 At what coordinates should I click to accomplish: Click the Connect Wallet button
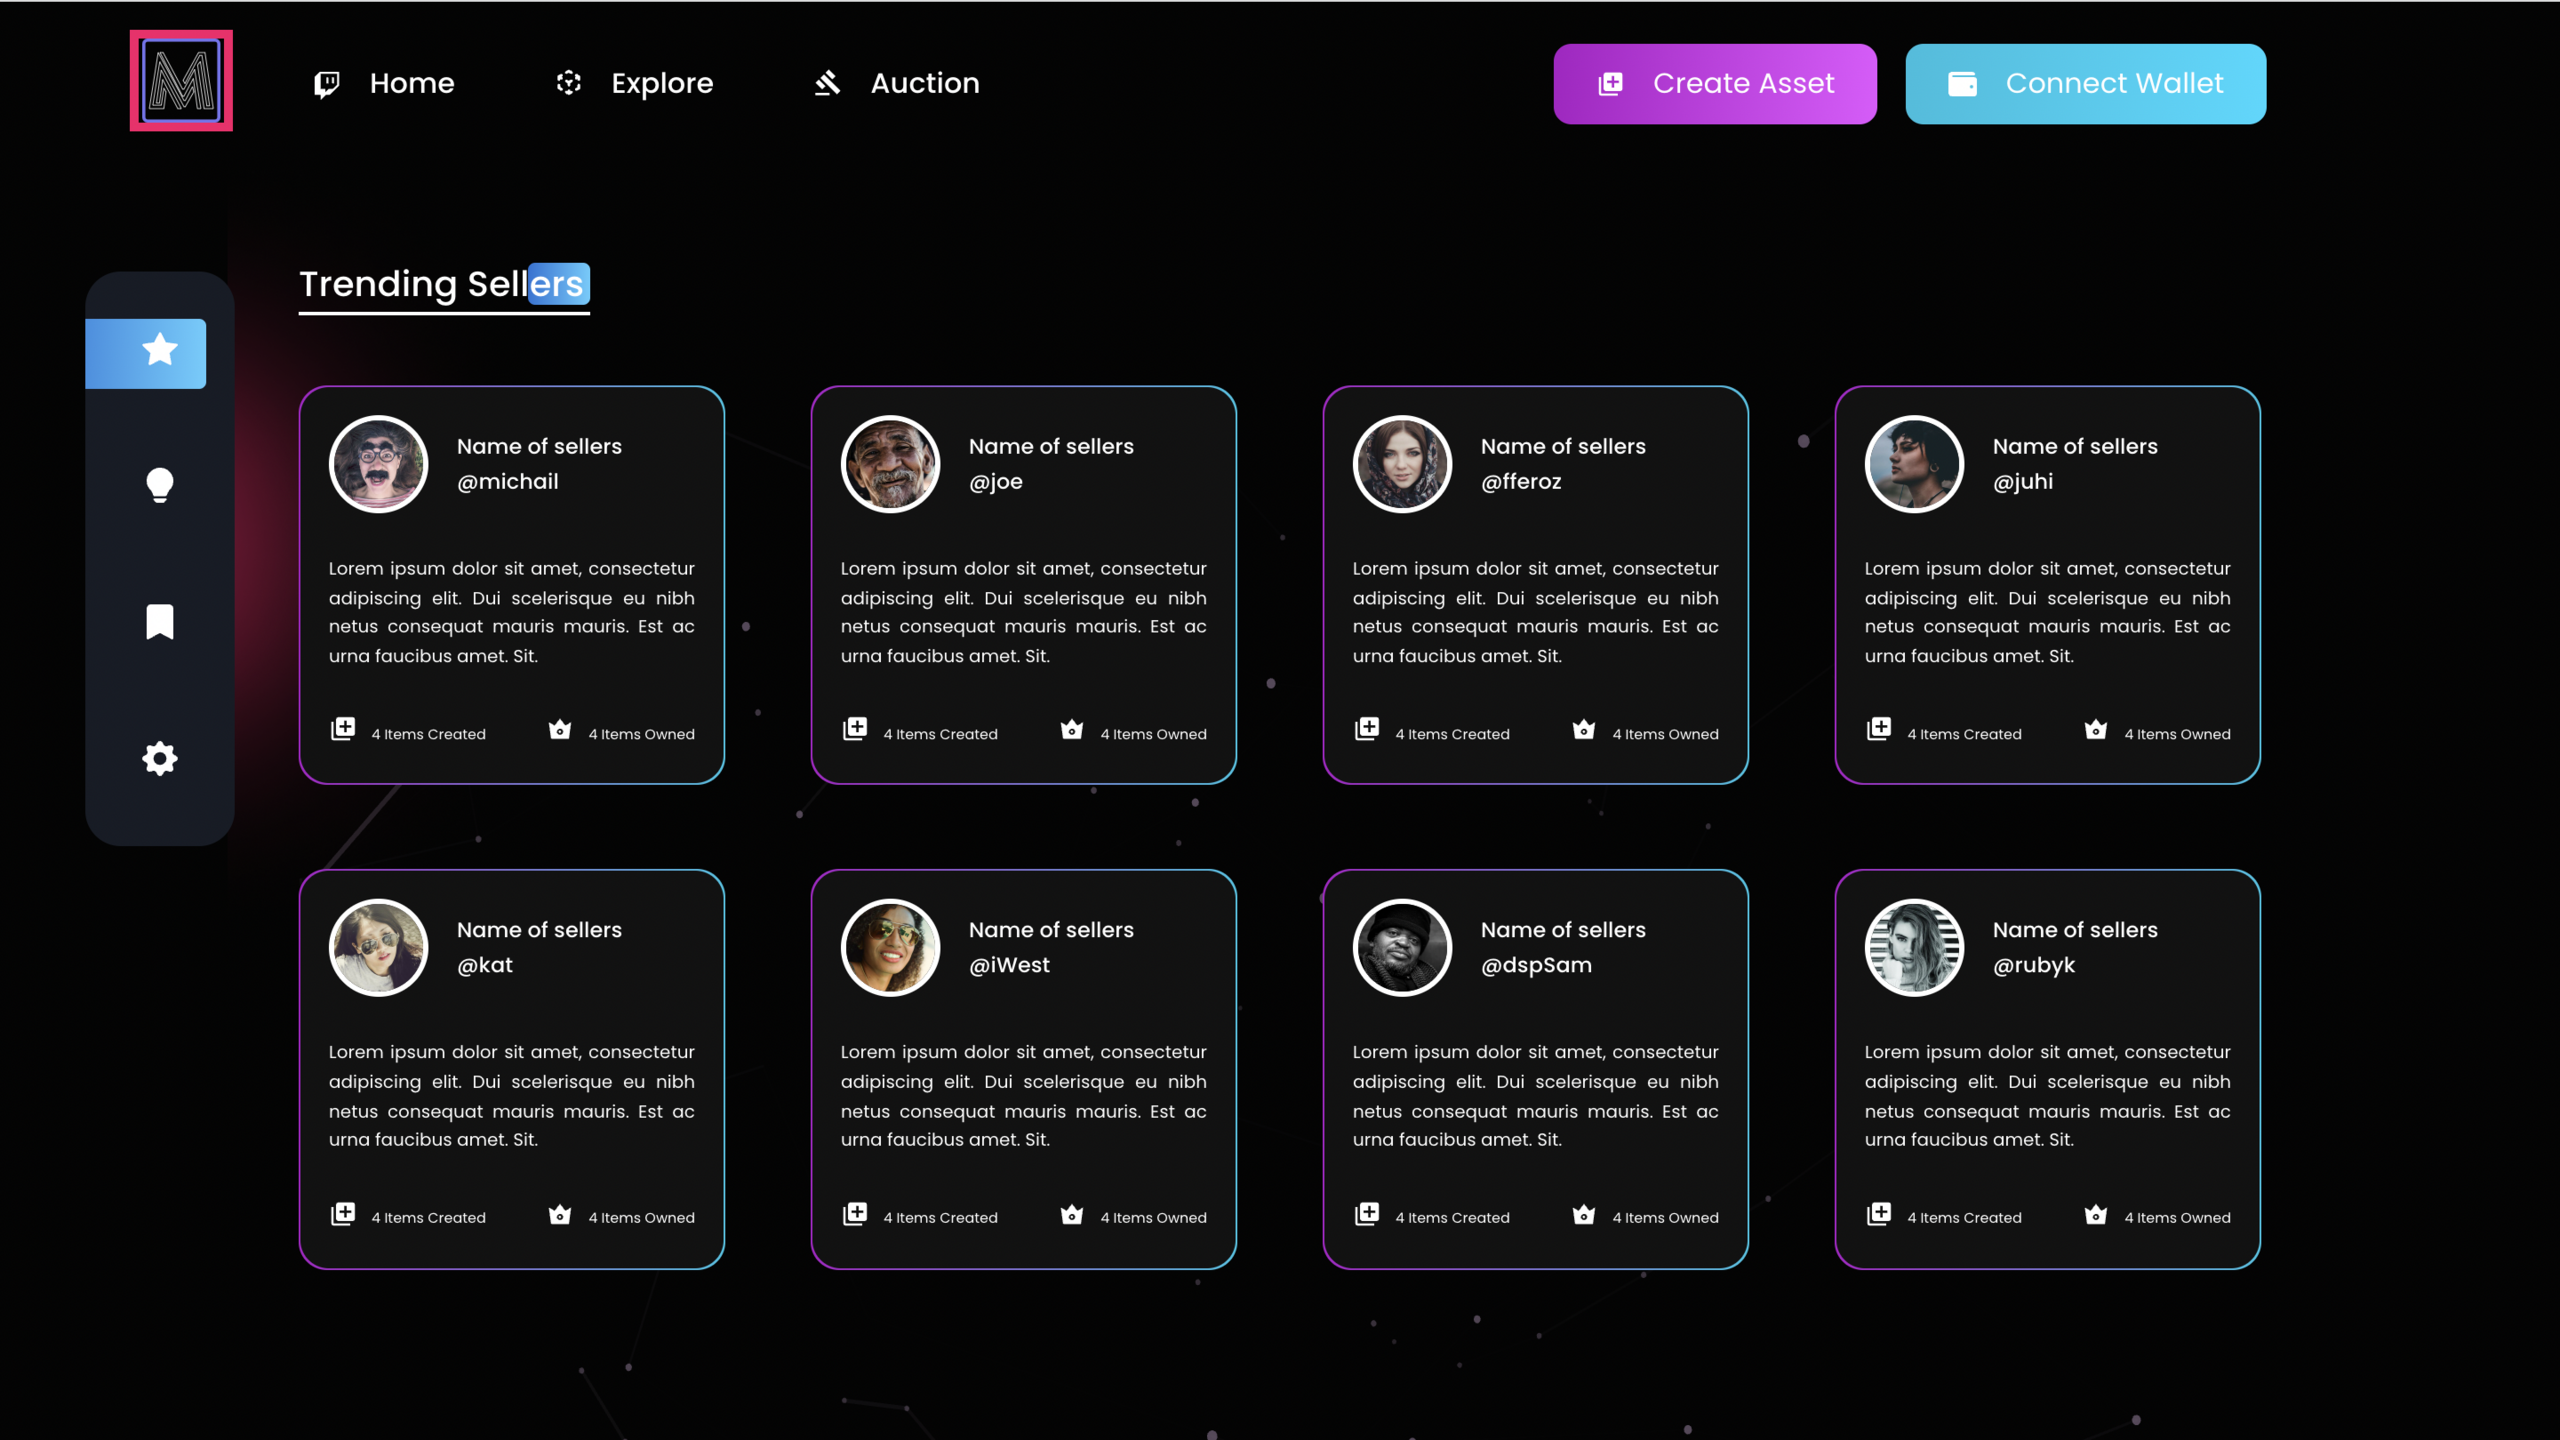pos(2084,84)
